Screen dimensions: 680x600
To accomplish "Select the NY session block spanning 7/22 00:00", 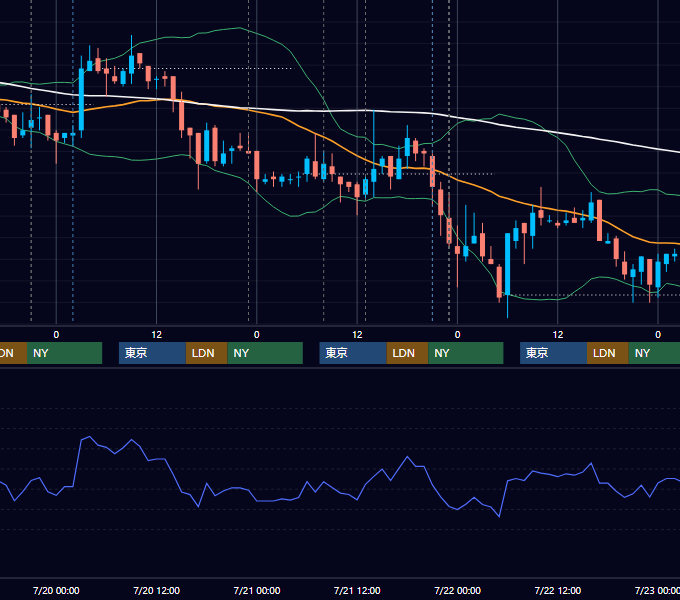I will 466,353.
